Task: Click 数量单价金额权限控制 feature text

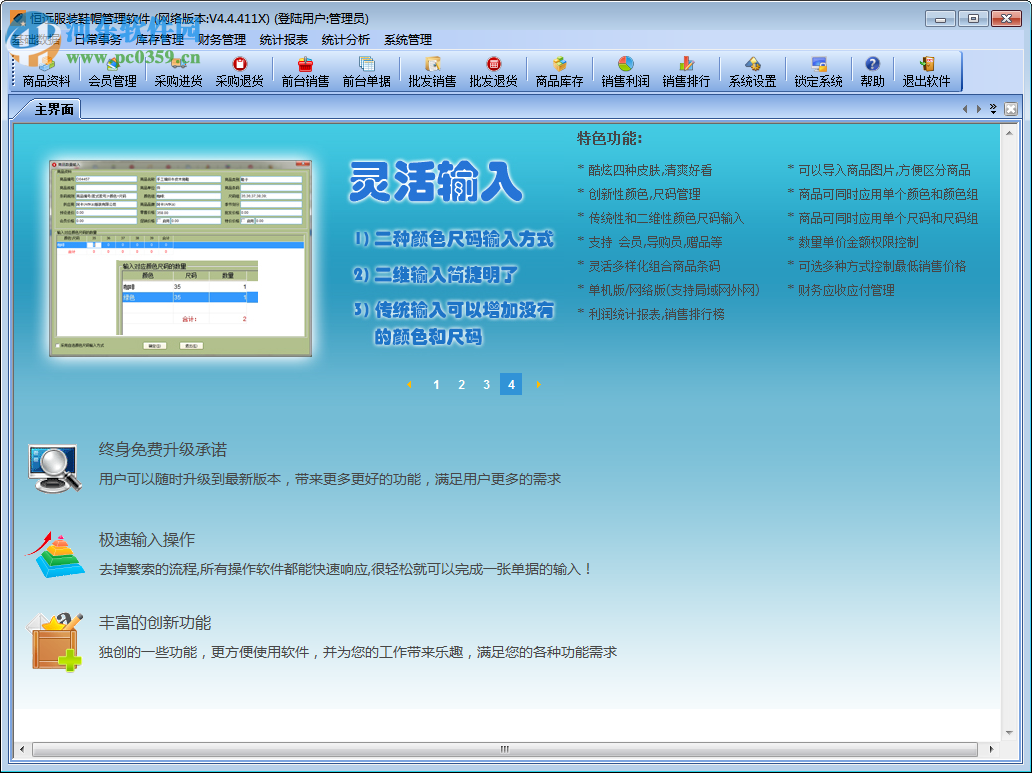Action: [x=858, y=242]
